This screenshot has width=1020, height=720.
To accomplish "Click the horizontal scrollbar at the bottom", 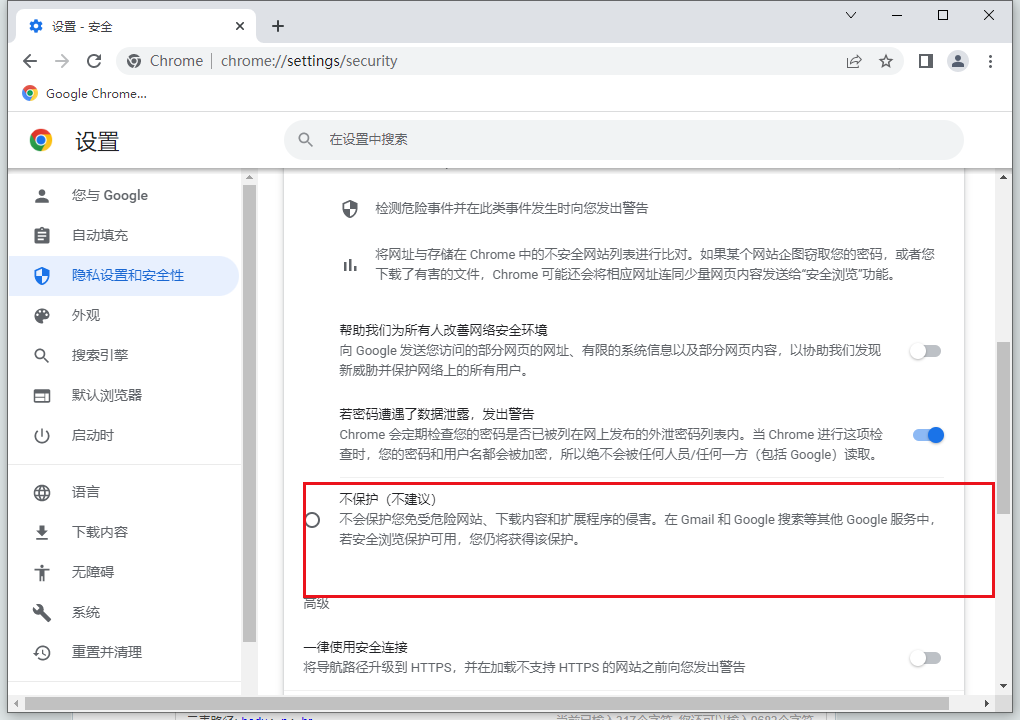I will click(487, 703).
